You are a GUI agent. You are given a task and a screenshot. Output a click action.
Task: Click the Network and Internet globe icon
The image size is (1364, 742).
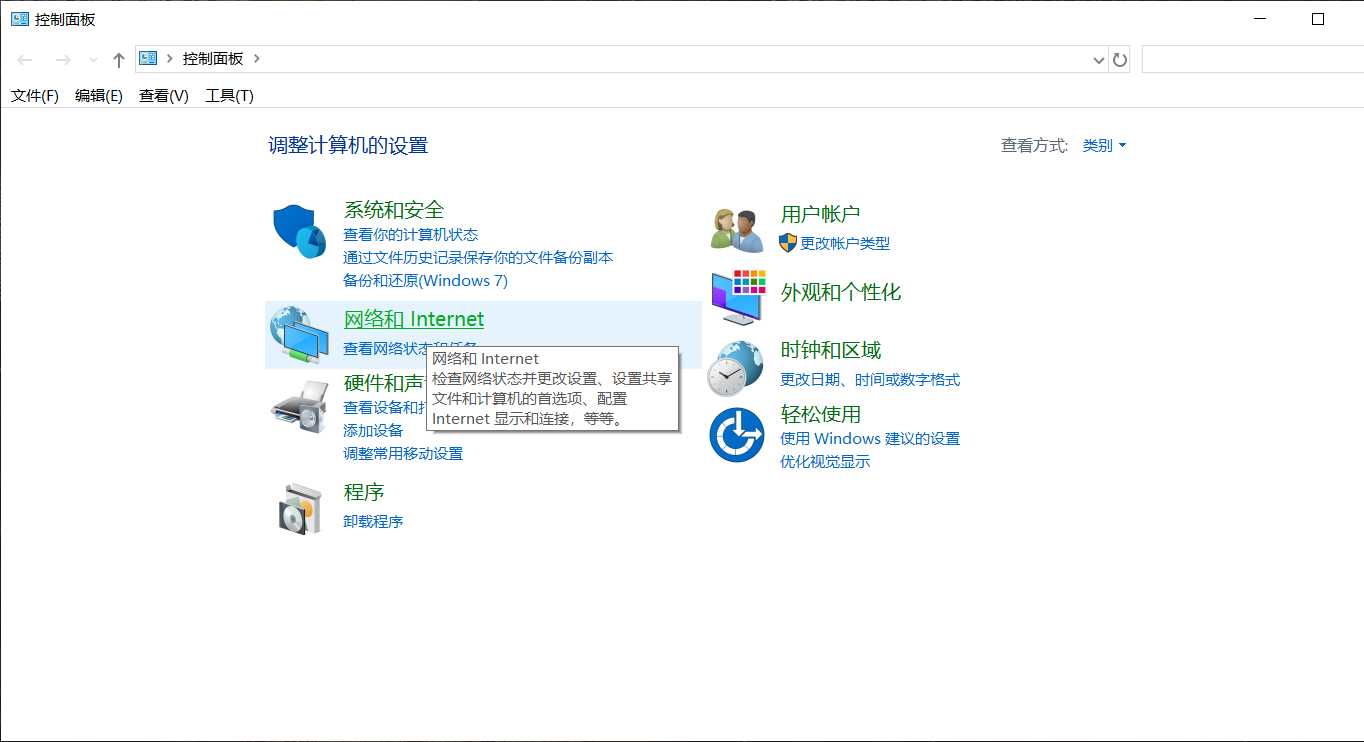(x=300, y=335)
